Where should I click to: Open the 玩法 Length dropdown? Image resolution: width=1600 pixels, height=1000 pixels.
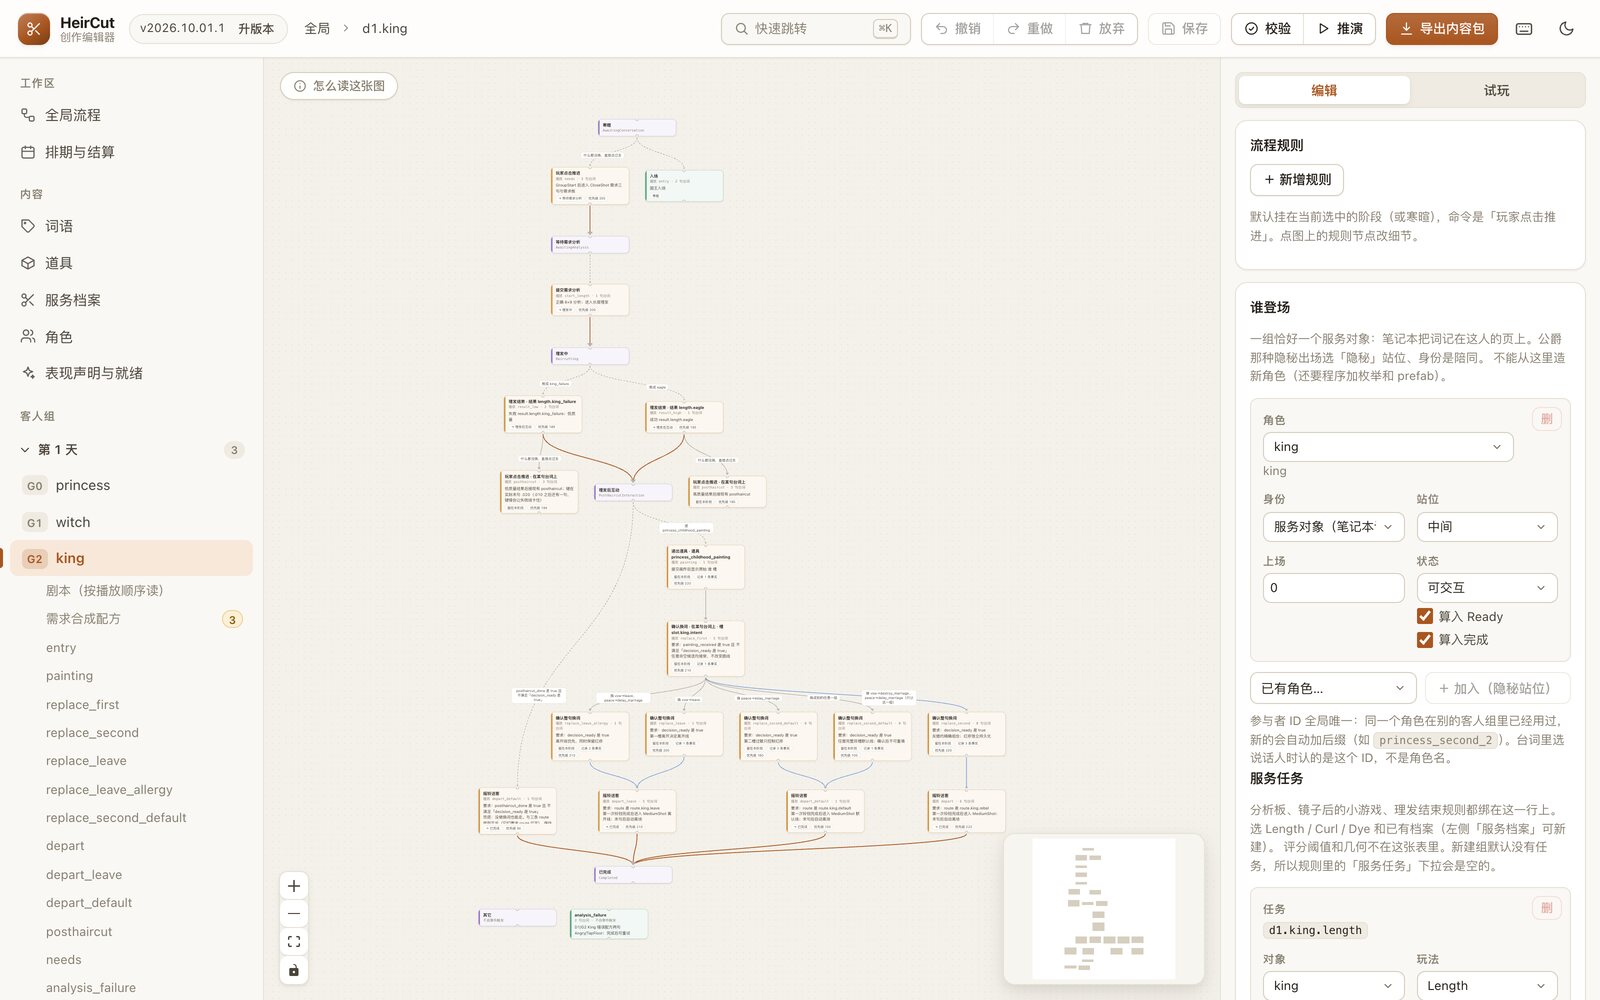1487,985
